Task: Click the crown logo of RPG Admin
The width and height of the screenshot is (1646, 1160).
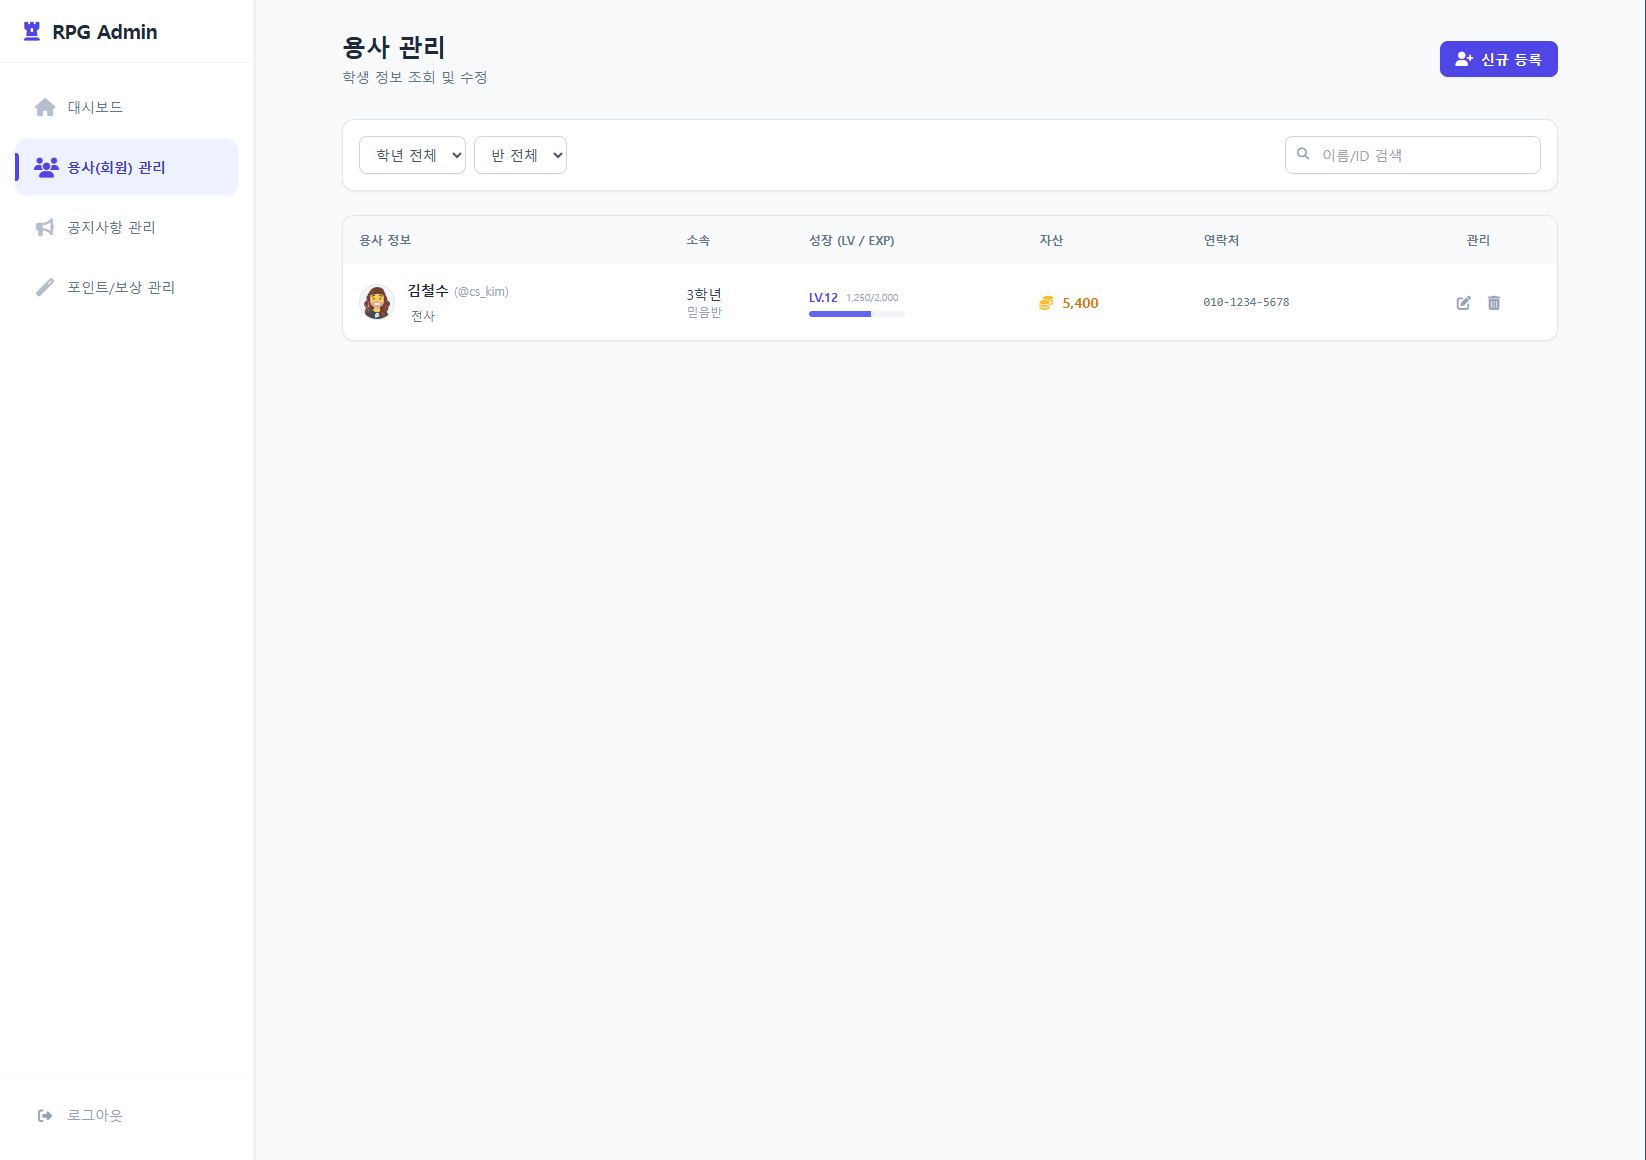Action: pos(29,31)
